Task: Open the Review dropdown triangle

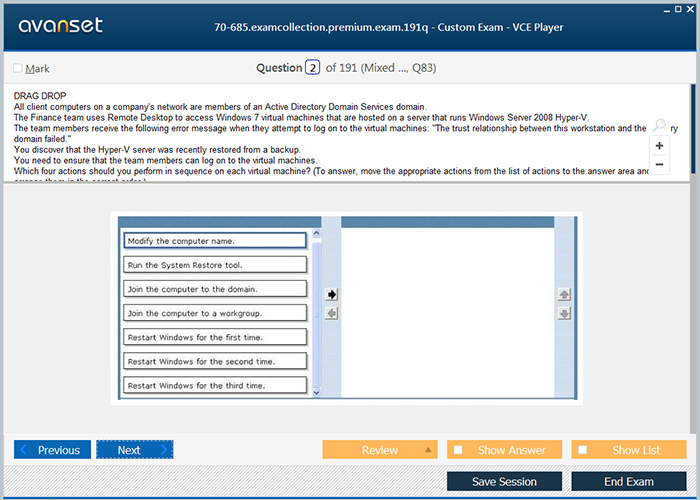Action: coord(428,450)
